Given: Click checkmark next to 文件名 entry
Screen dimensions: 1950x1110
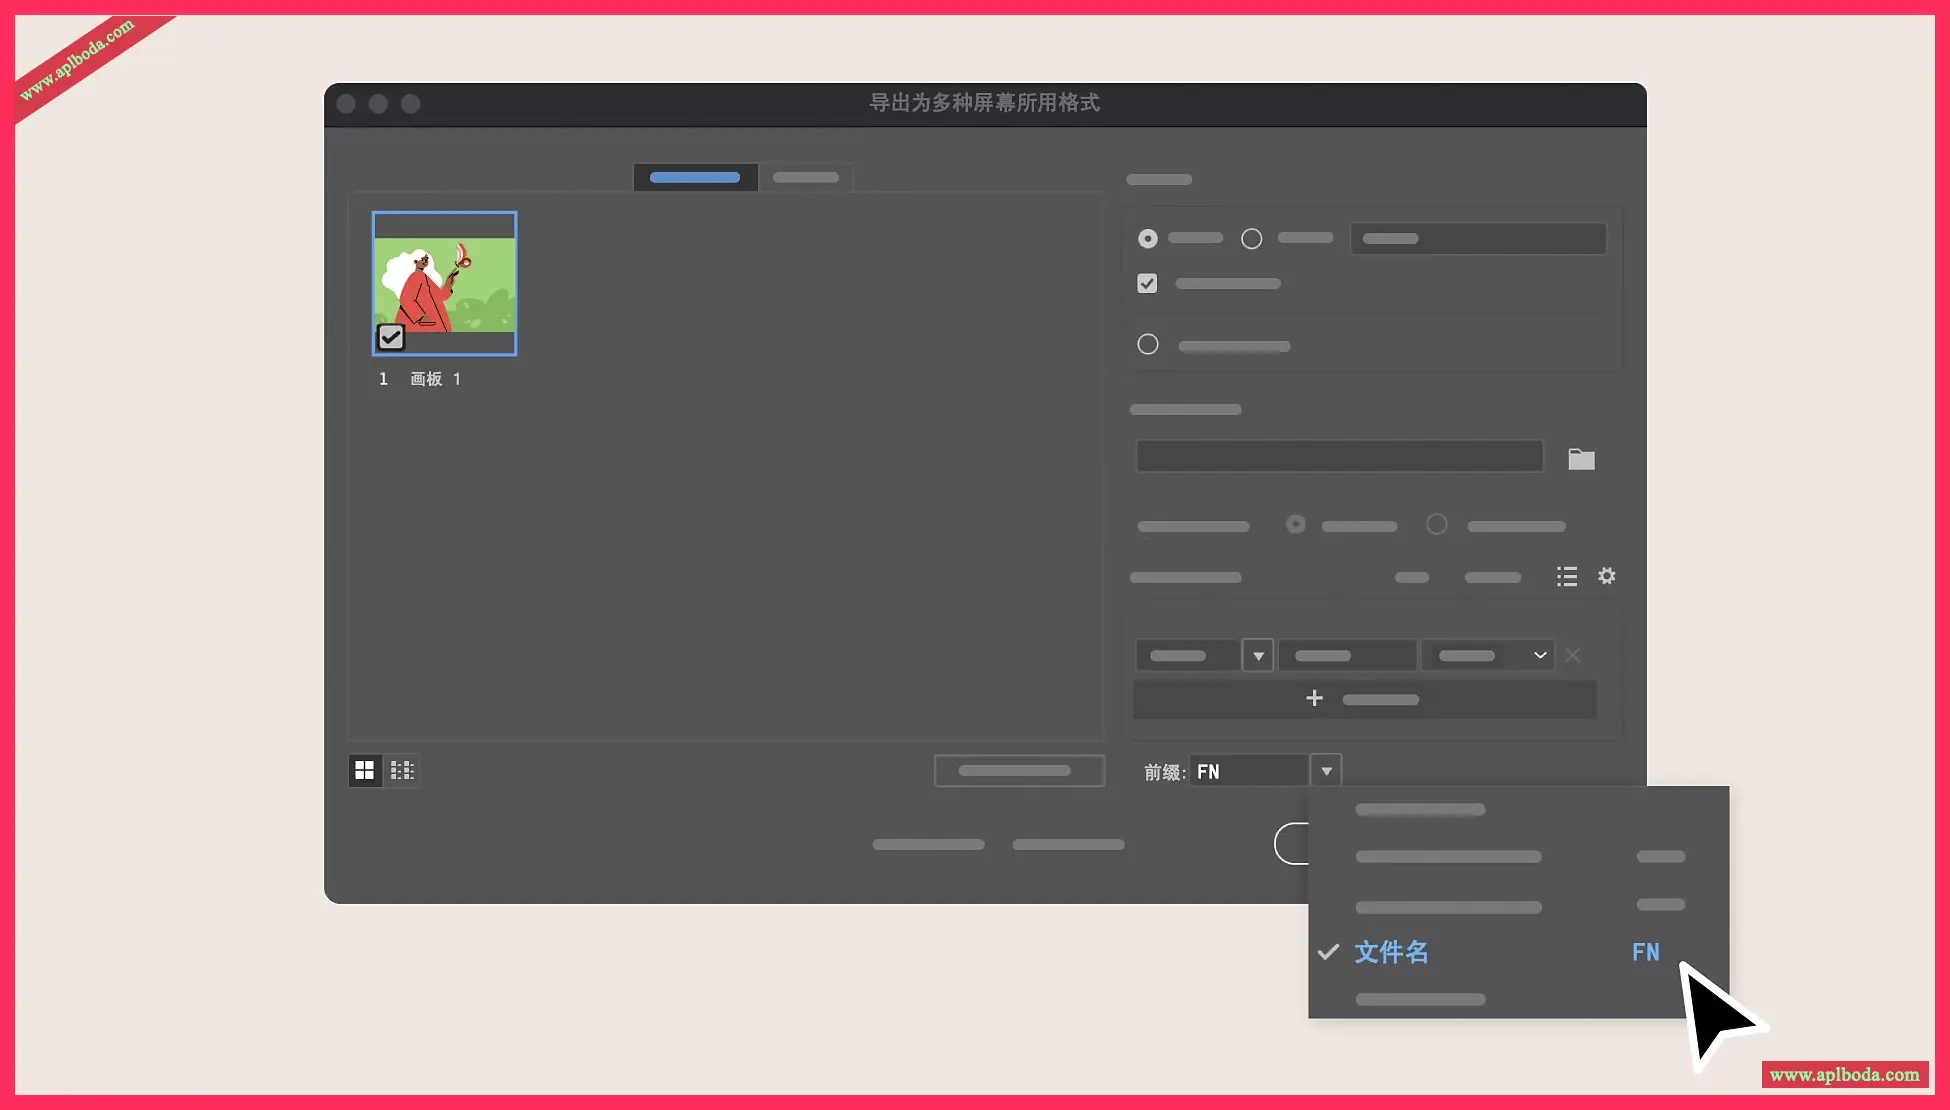Looking at the screenshot, I should [1328, 952].
